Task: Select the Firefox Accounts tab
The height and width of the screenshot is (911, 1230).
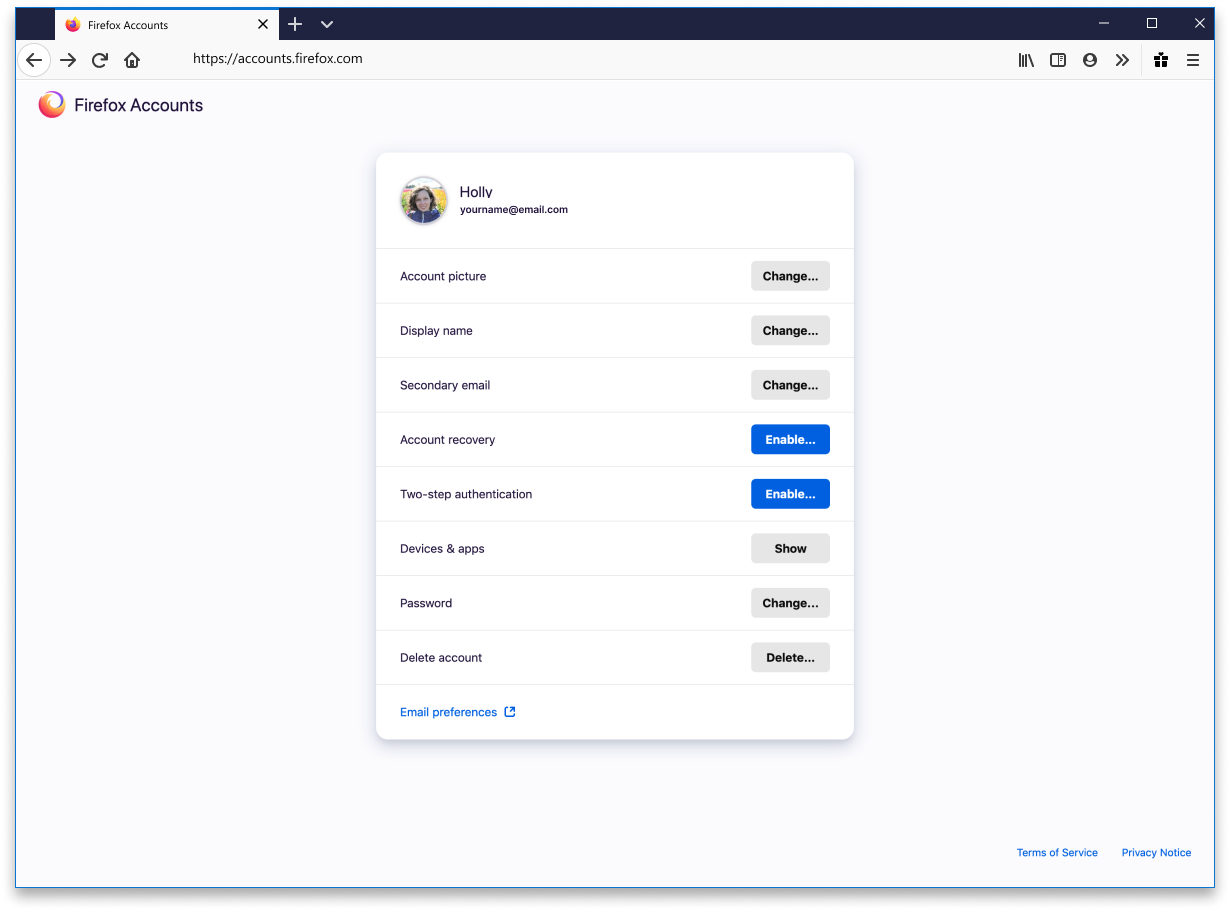Action: click(166, 24)
